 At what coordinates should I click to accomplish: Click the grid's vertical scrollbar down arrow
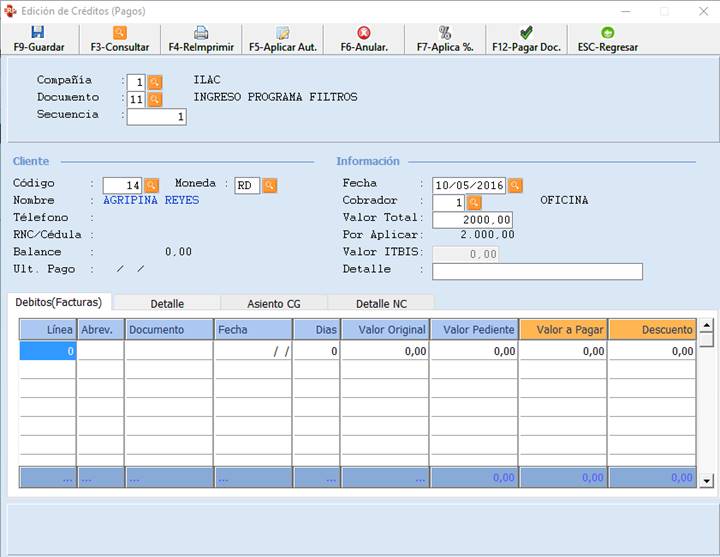[x=707, y=481]
